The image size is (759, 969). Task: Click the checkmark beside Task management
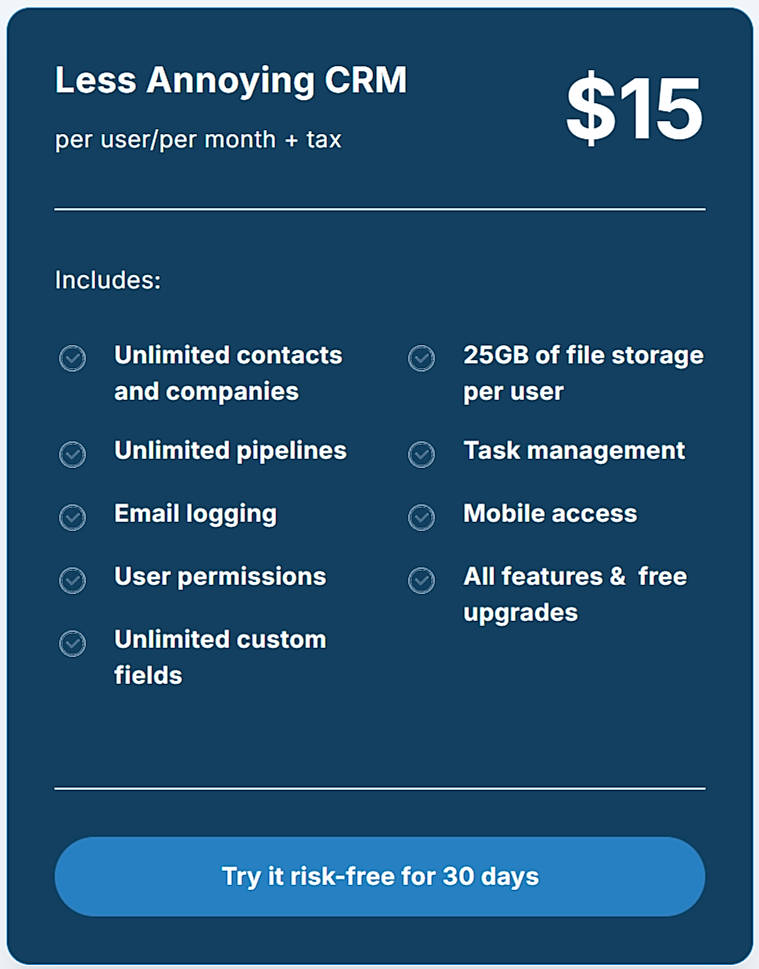[x=421, y=454]
